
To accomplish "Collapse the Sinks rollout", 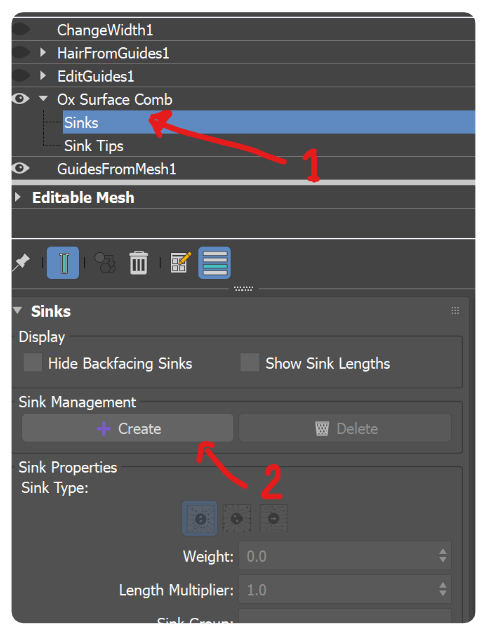I will (x=17, y=311).
